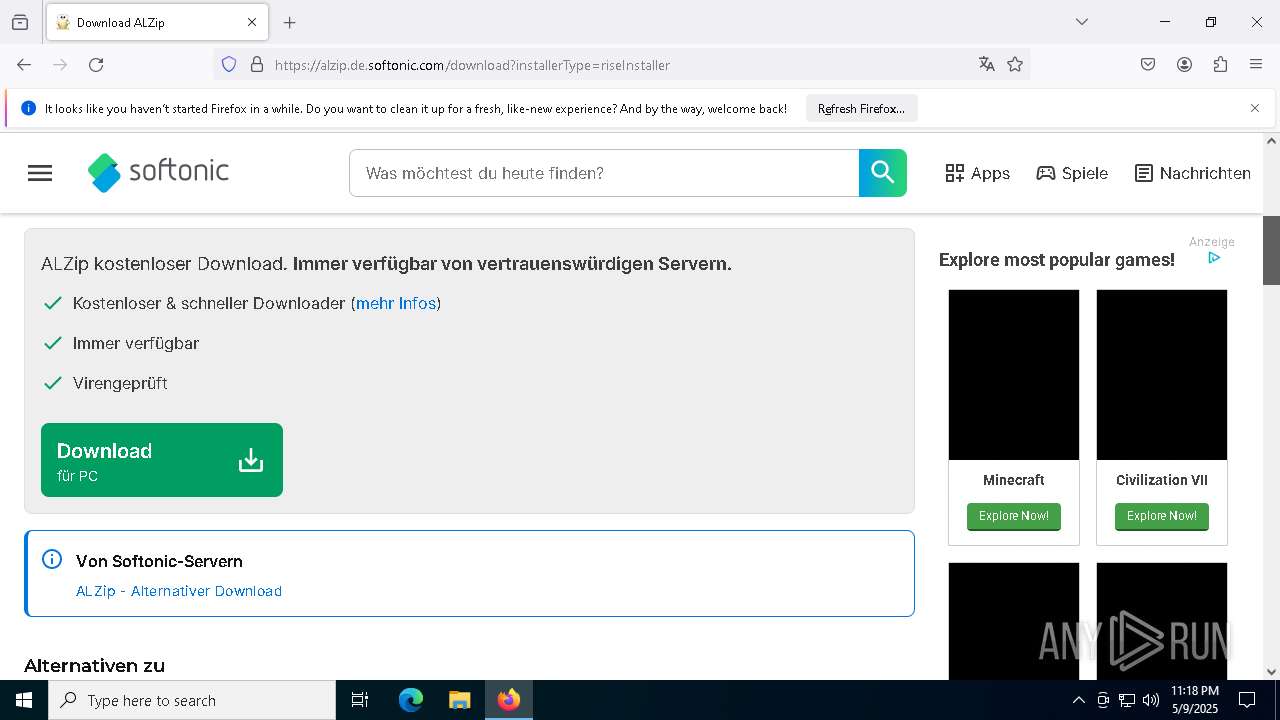
Task: Select the Download ALZip tab
Action: pyautogui.click(x=157, y=22)
